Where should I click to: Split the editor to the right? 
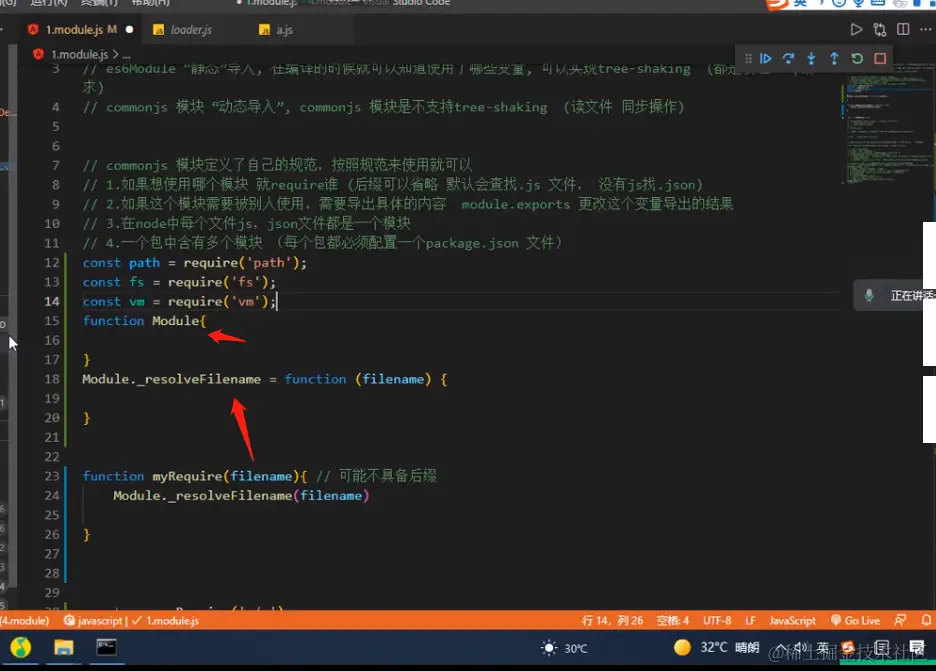coord(903,29)
